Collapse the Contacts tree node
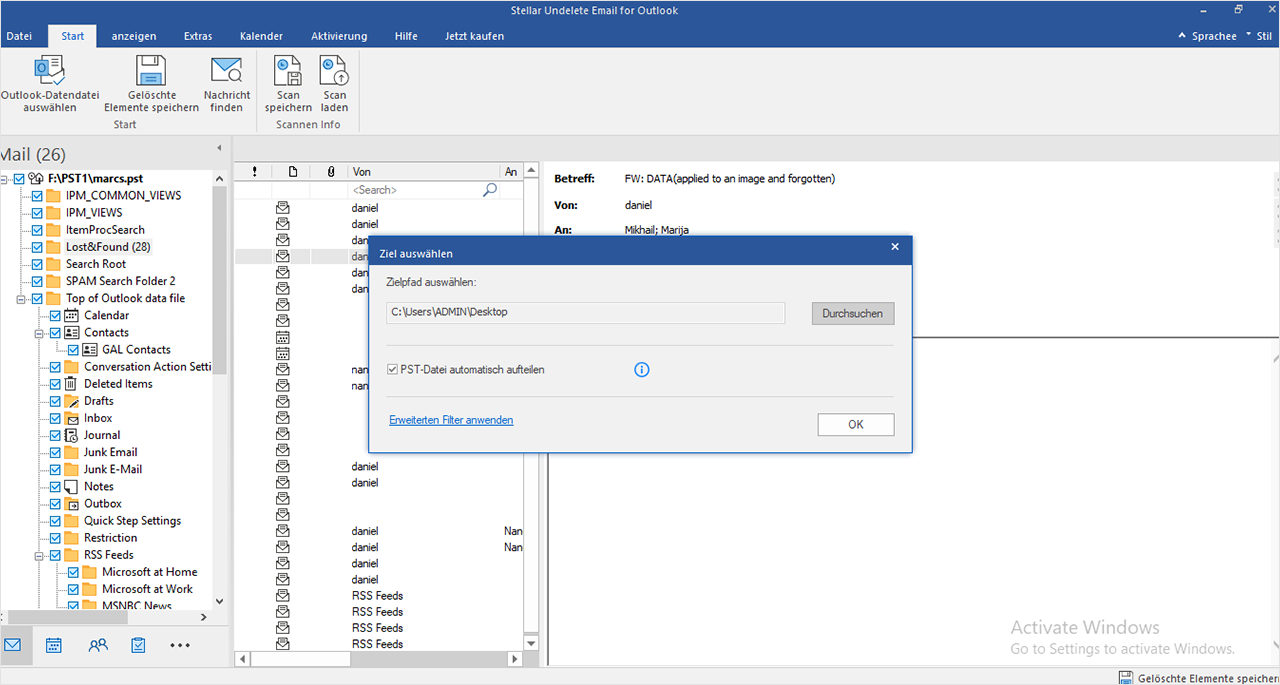Image resolution: width=1280 pixels, height=685 pixels. click(38, 333)
